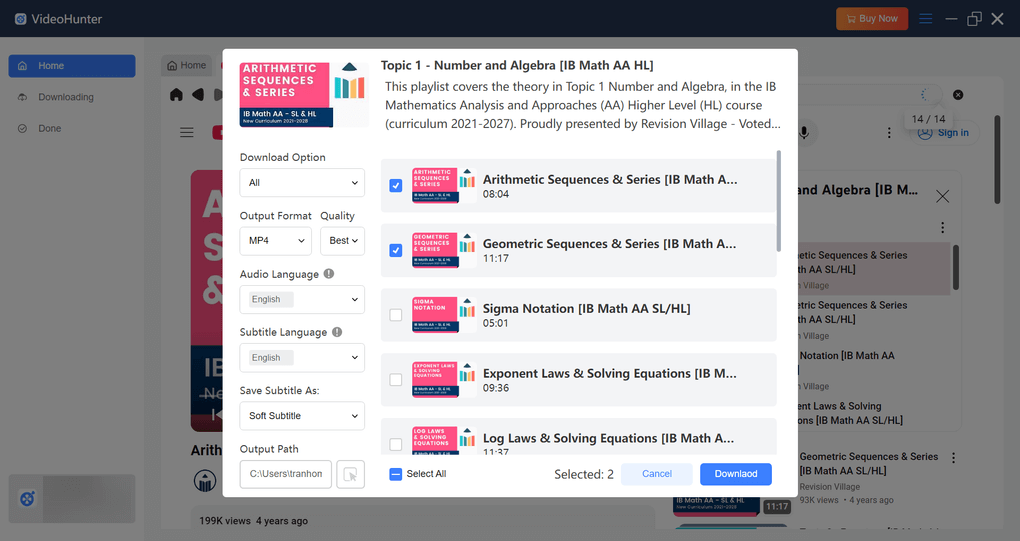This screenshot has height=541, width=1020.
Task: Open the Done section in the sidebar
Action: 50,128
